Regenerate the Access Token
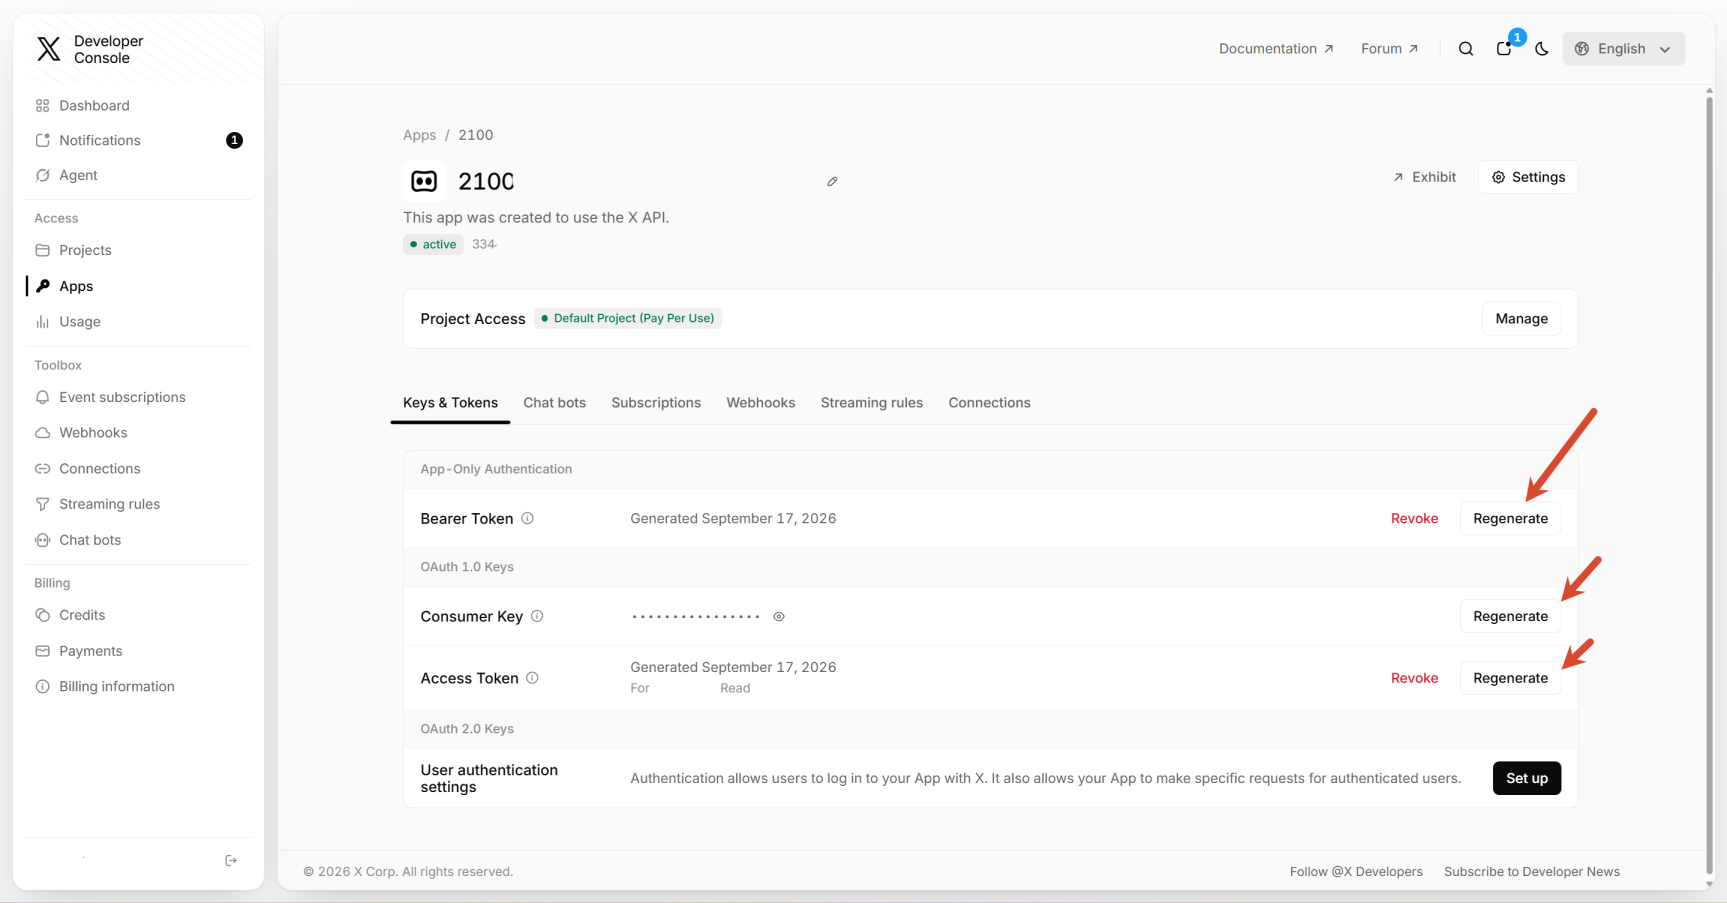Screen dimensions: 1727x903 coord(1510,678)
